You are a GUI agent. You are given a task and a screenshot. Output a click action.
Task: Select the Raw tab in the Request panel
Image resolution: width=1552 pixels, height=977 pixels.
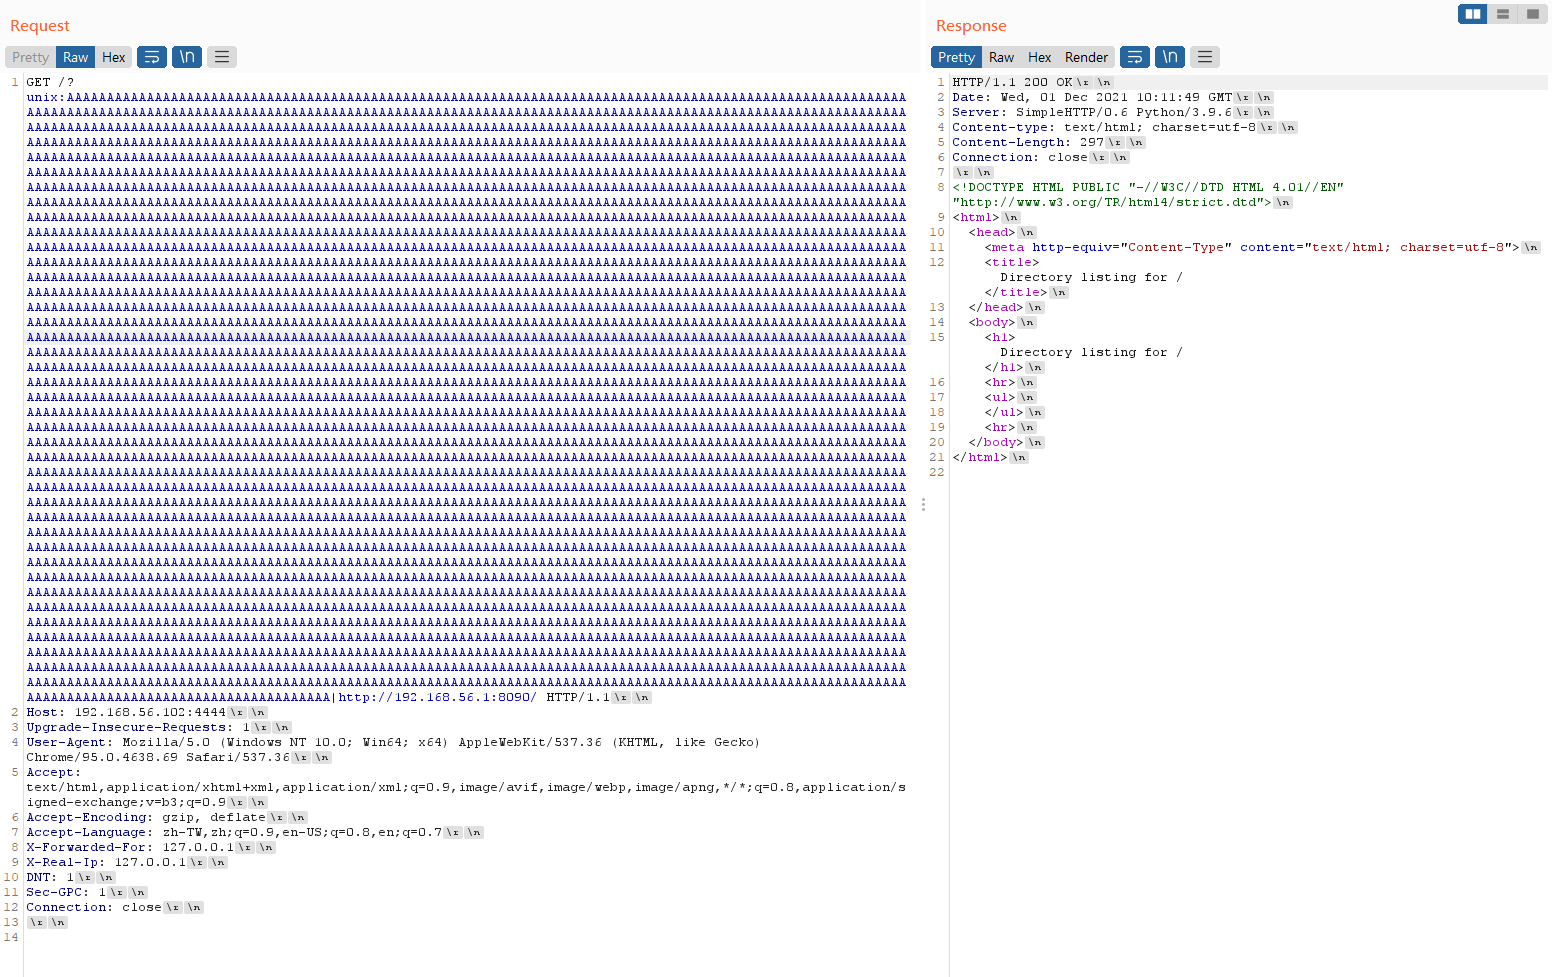[74, 56]
